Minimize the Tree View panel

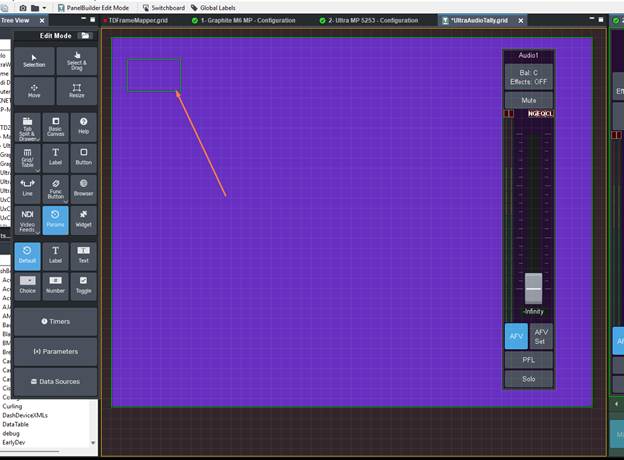click(x=84, y=19)
